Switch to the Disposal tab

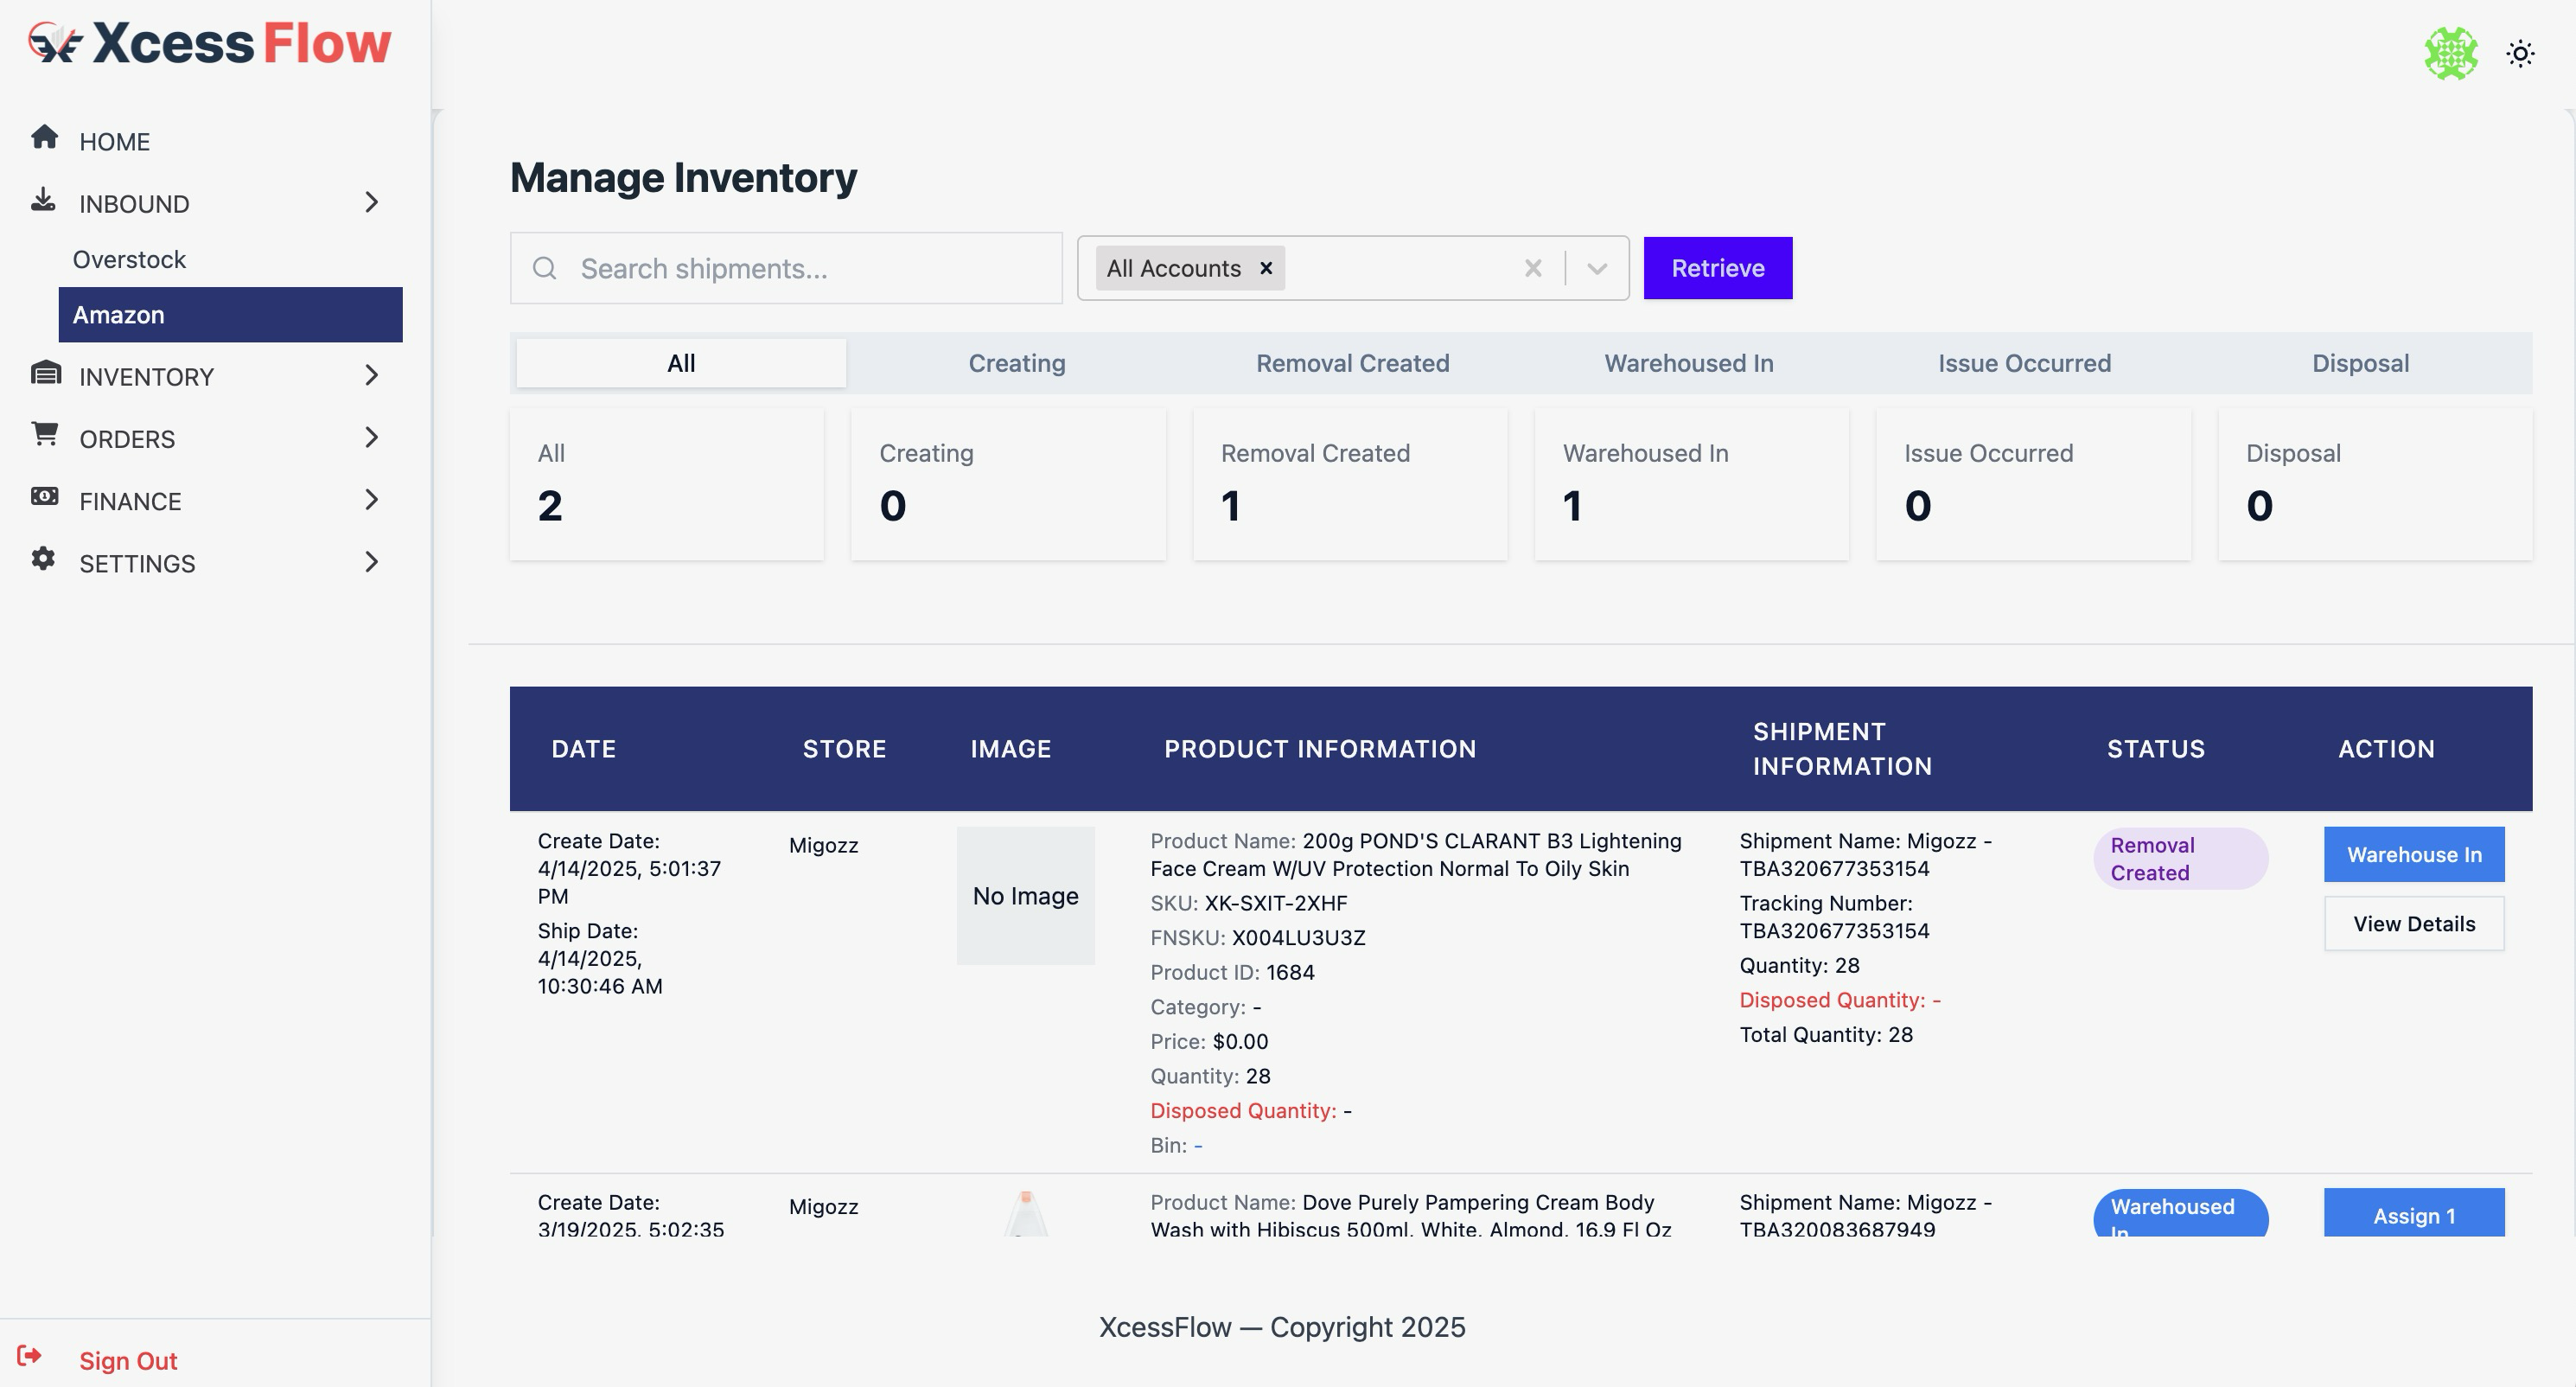coord(2360,363)
